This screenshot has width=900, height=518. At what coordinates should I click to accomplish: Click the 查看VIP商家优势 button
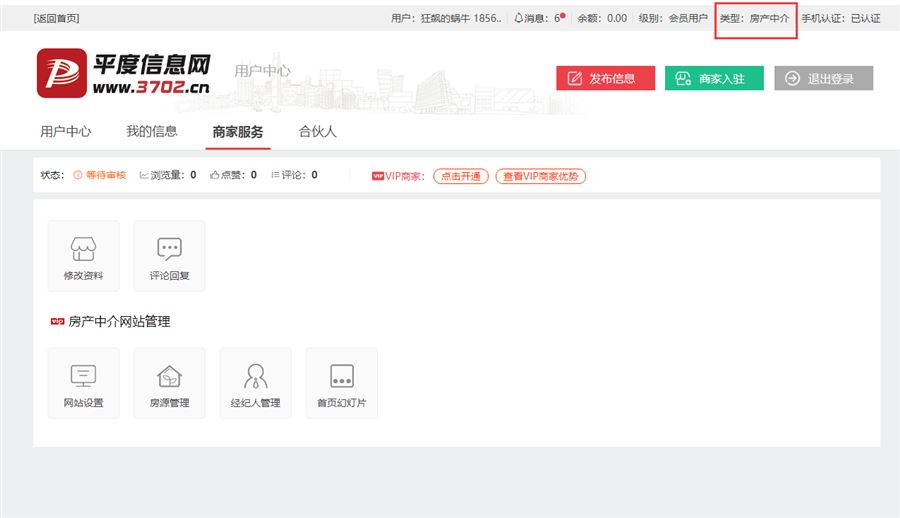540,176
